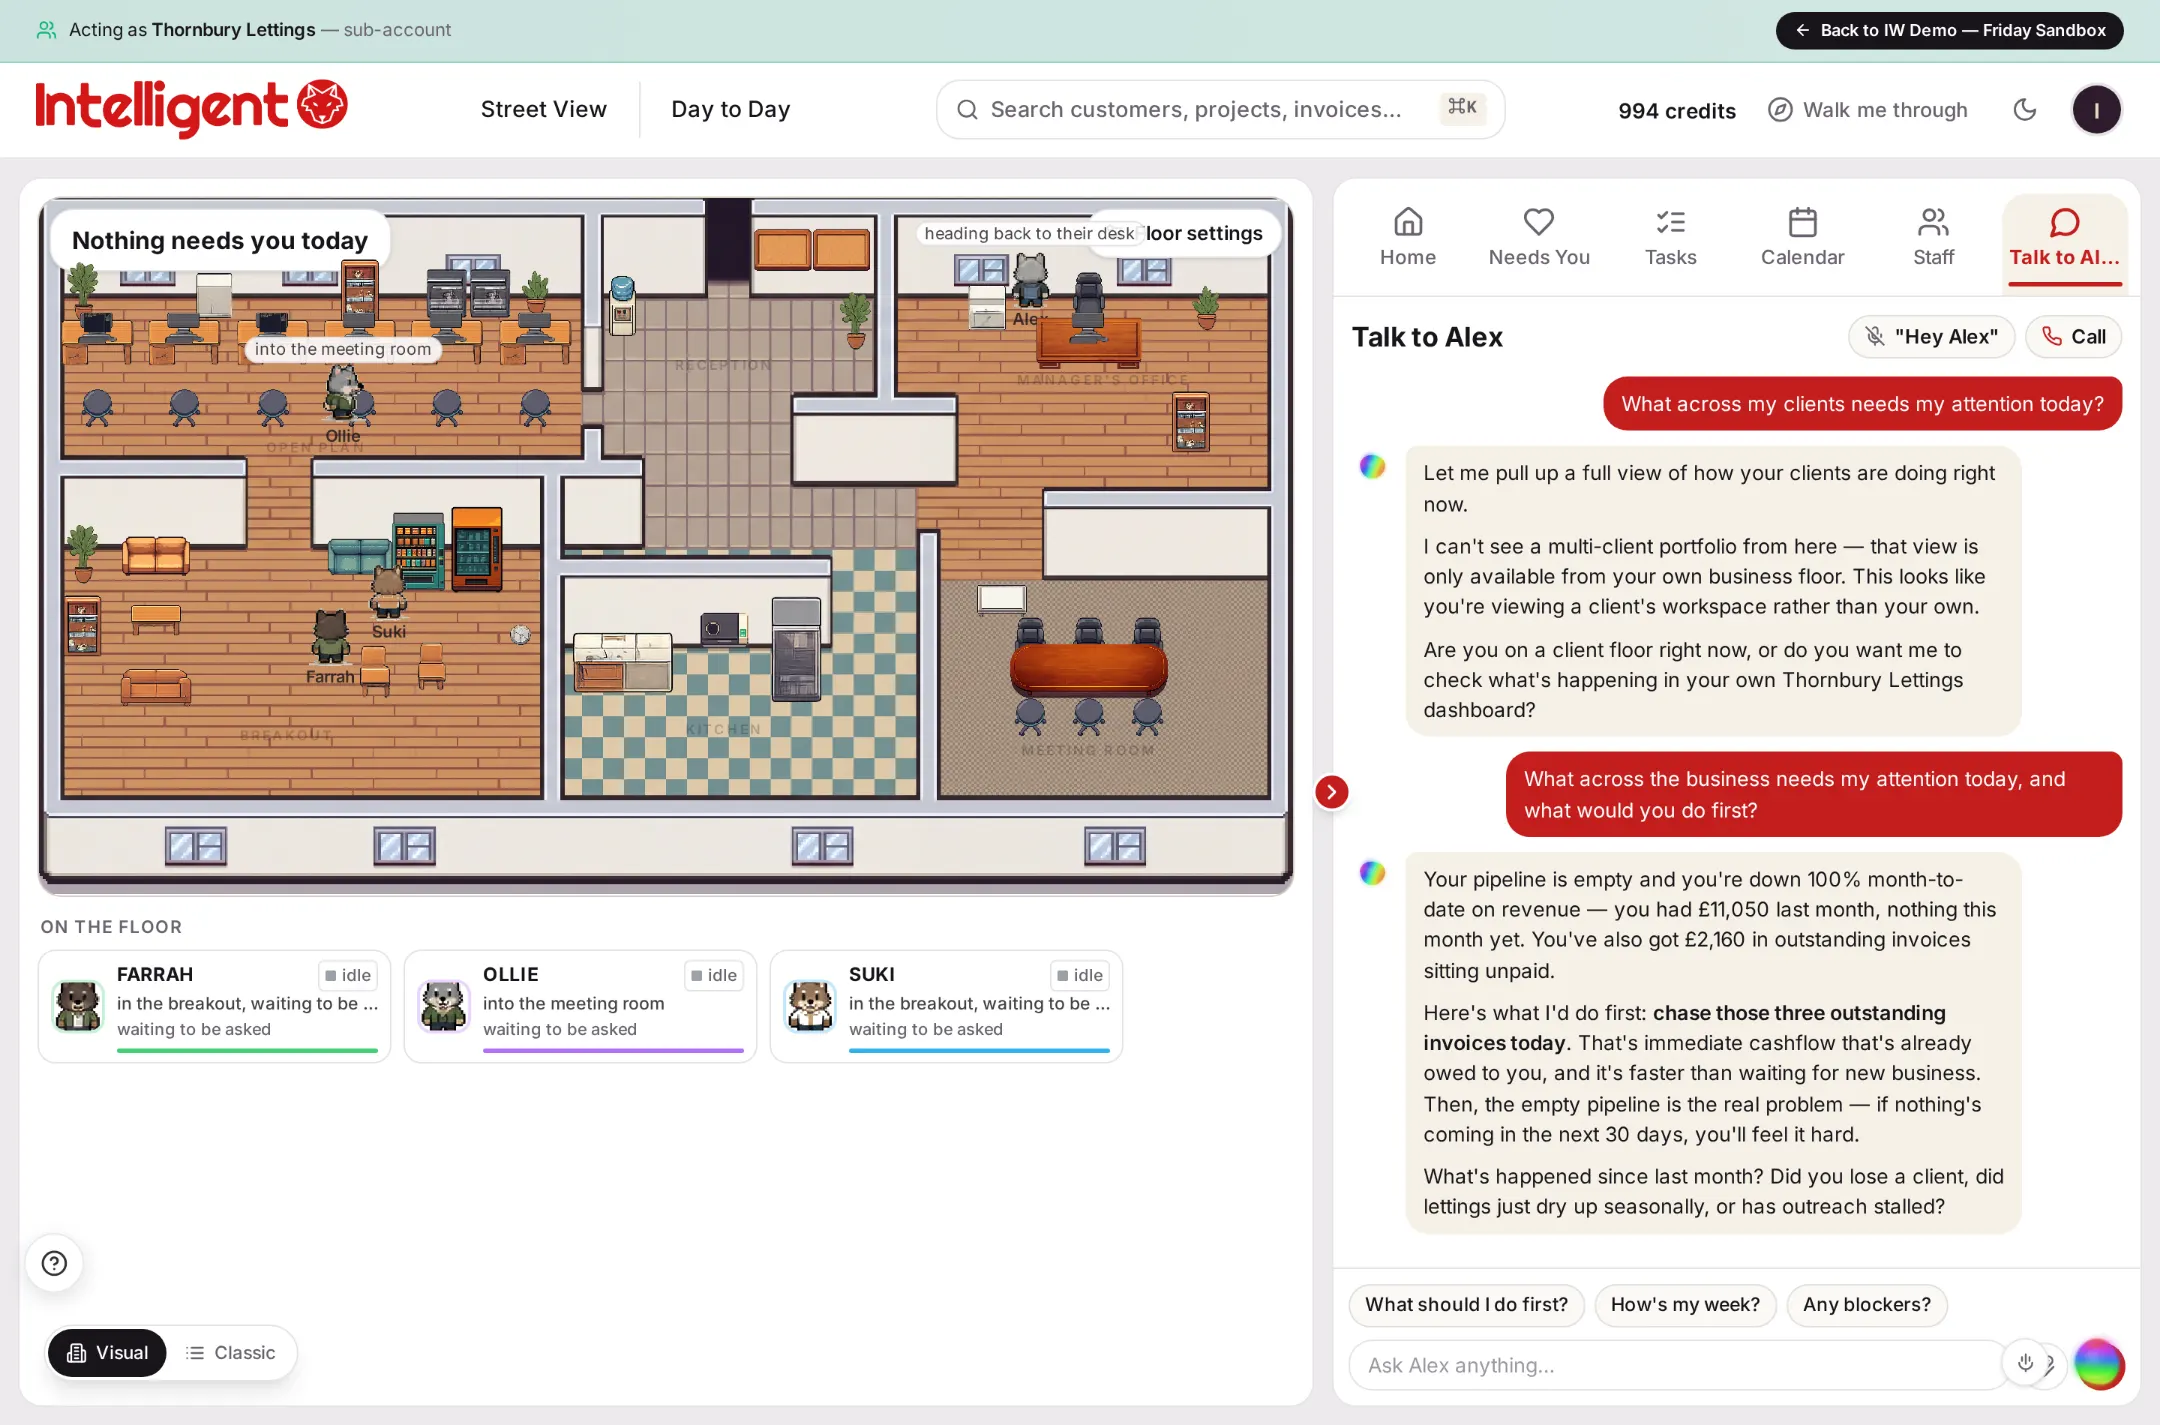This screenshot has height=1425, width=2160.
Task: Open the user avatar profile menu
Action: 2096,110
